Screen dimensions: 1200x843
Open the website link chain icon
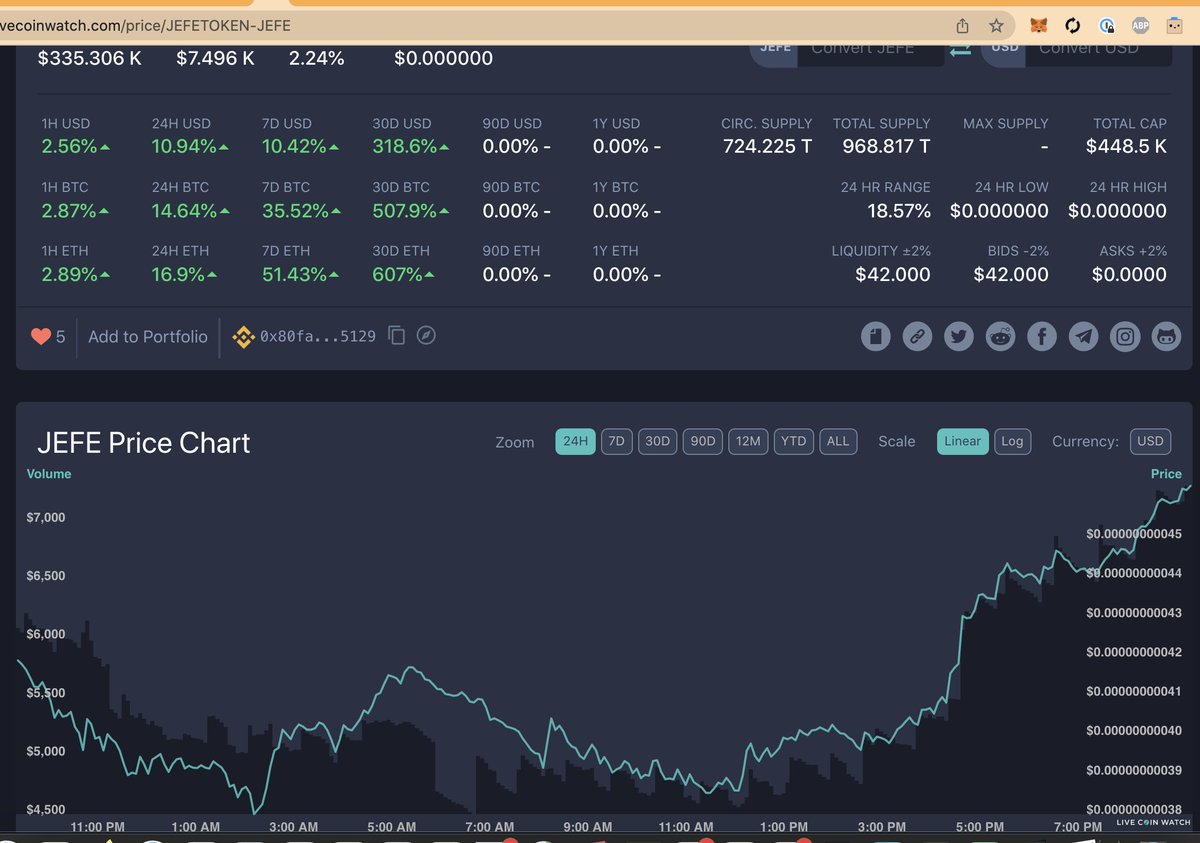(917, 337)
